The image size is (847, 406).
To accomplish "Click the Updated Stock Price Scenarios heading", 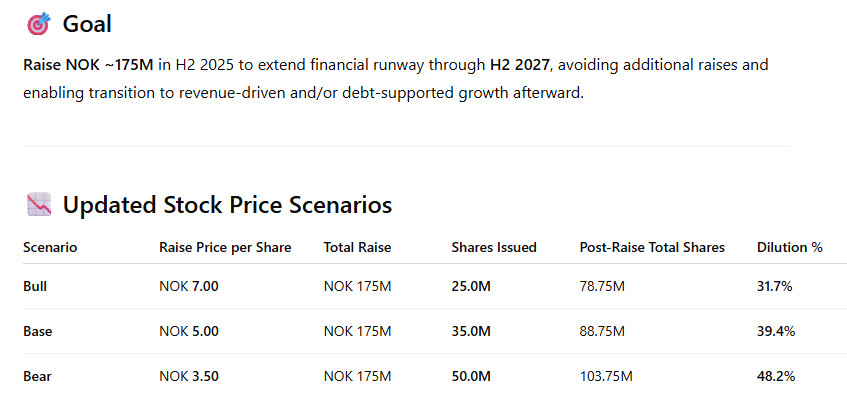I will coord(227,205).
